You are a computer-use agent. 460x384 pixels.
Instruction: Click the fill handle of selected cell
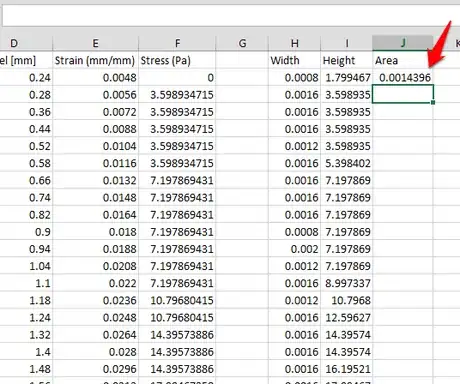pos(433,103)
